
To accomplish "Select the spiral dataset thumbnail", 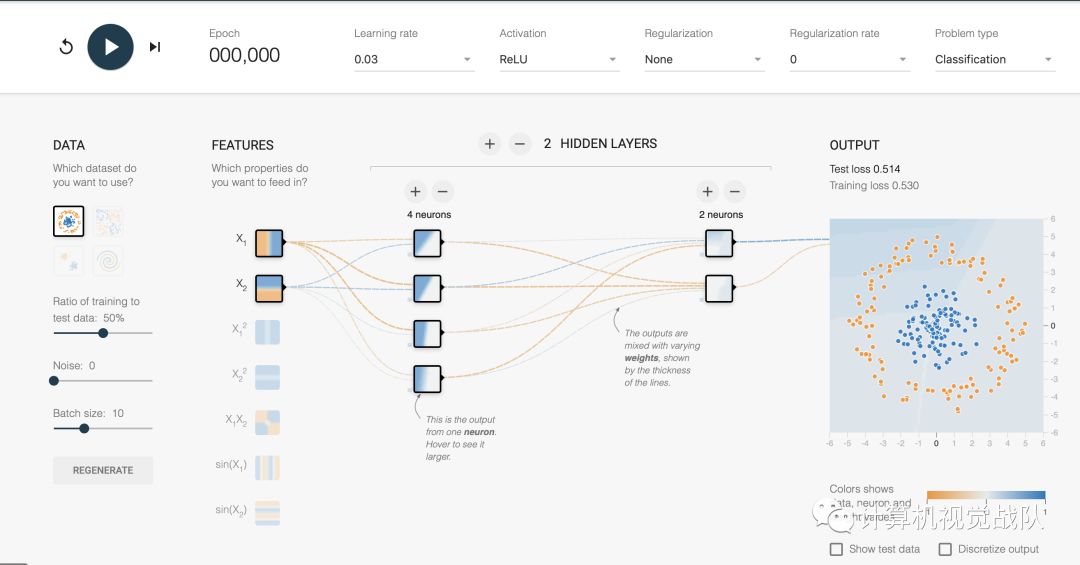I will (109, 261).
